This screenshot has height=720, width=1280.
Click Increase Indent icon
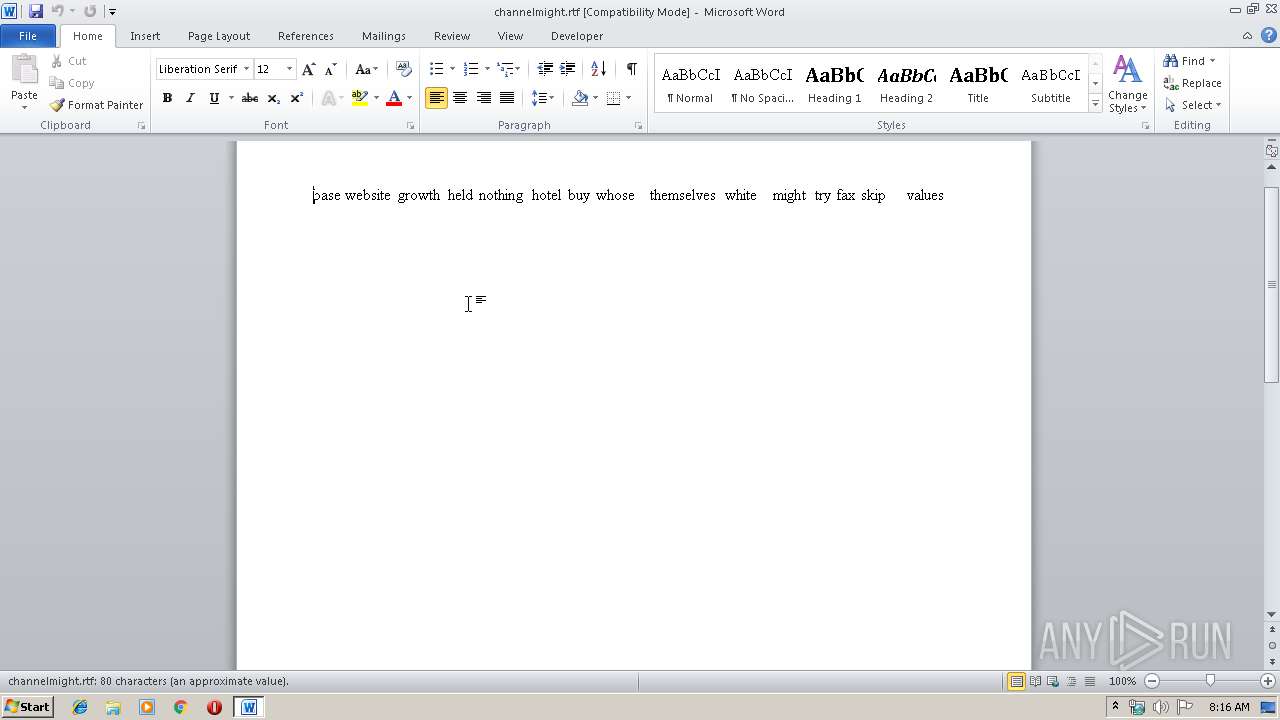coord(567,69)
